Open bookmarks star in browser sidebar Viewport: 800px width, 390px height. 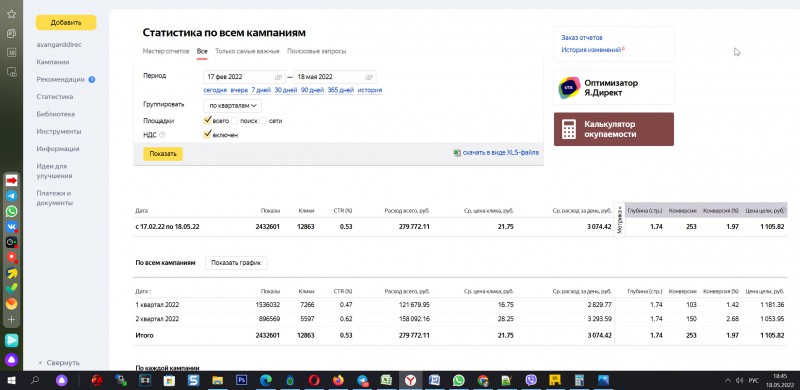click(x=11, y=14)
